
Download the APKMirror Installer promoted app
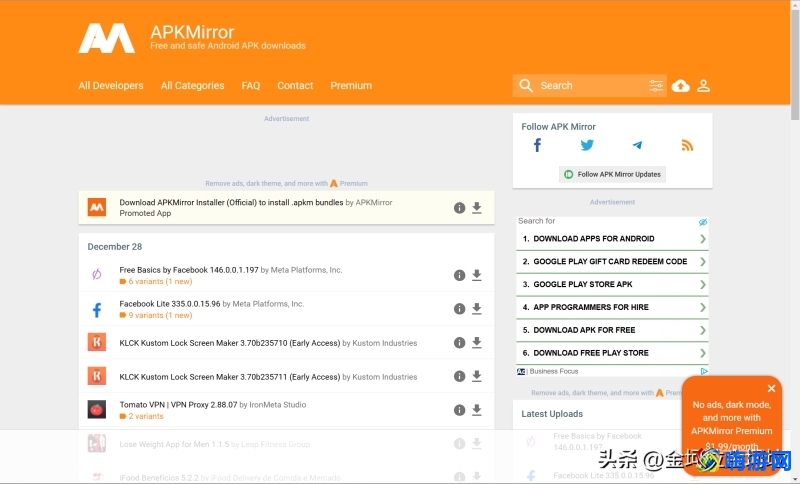click(x=477, y=208)
